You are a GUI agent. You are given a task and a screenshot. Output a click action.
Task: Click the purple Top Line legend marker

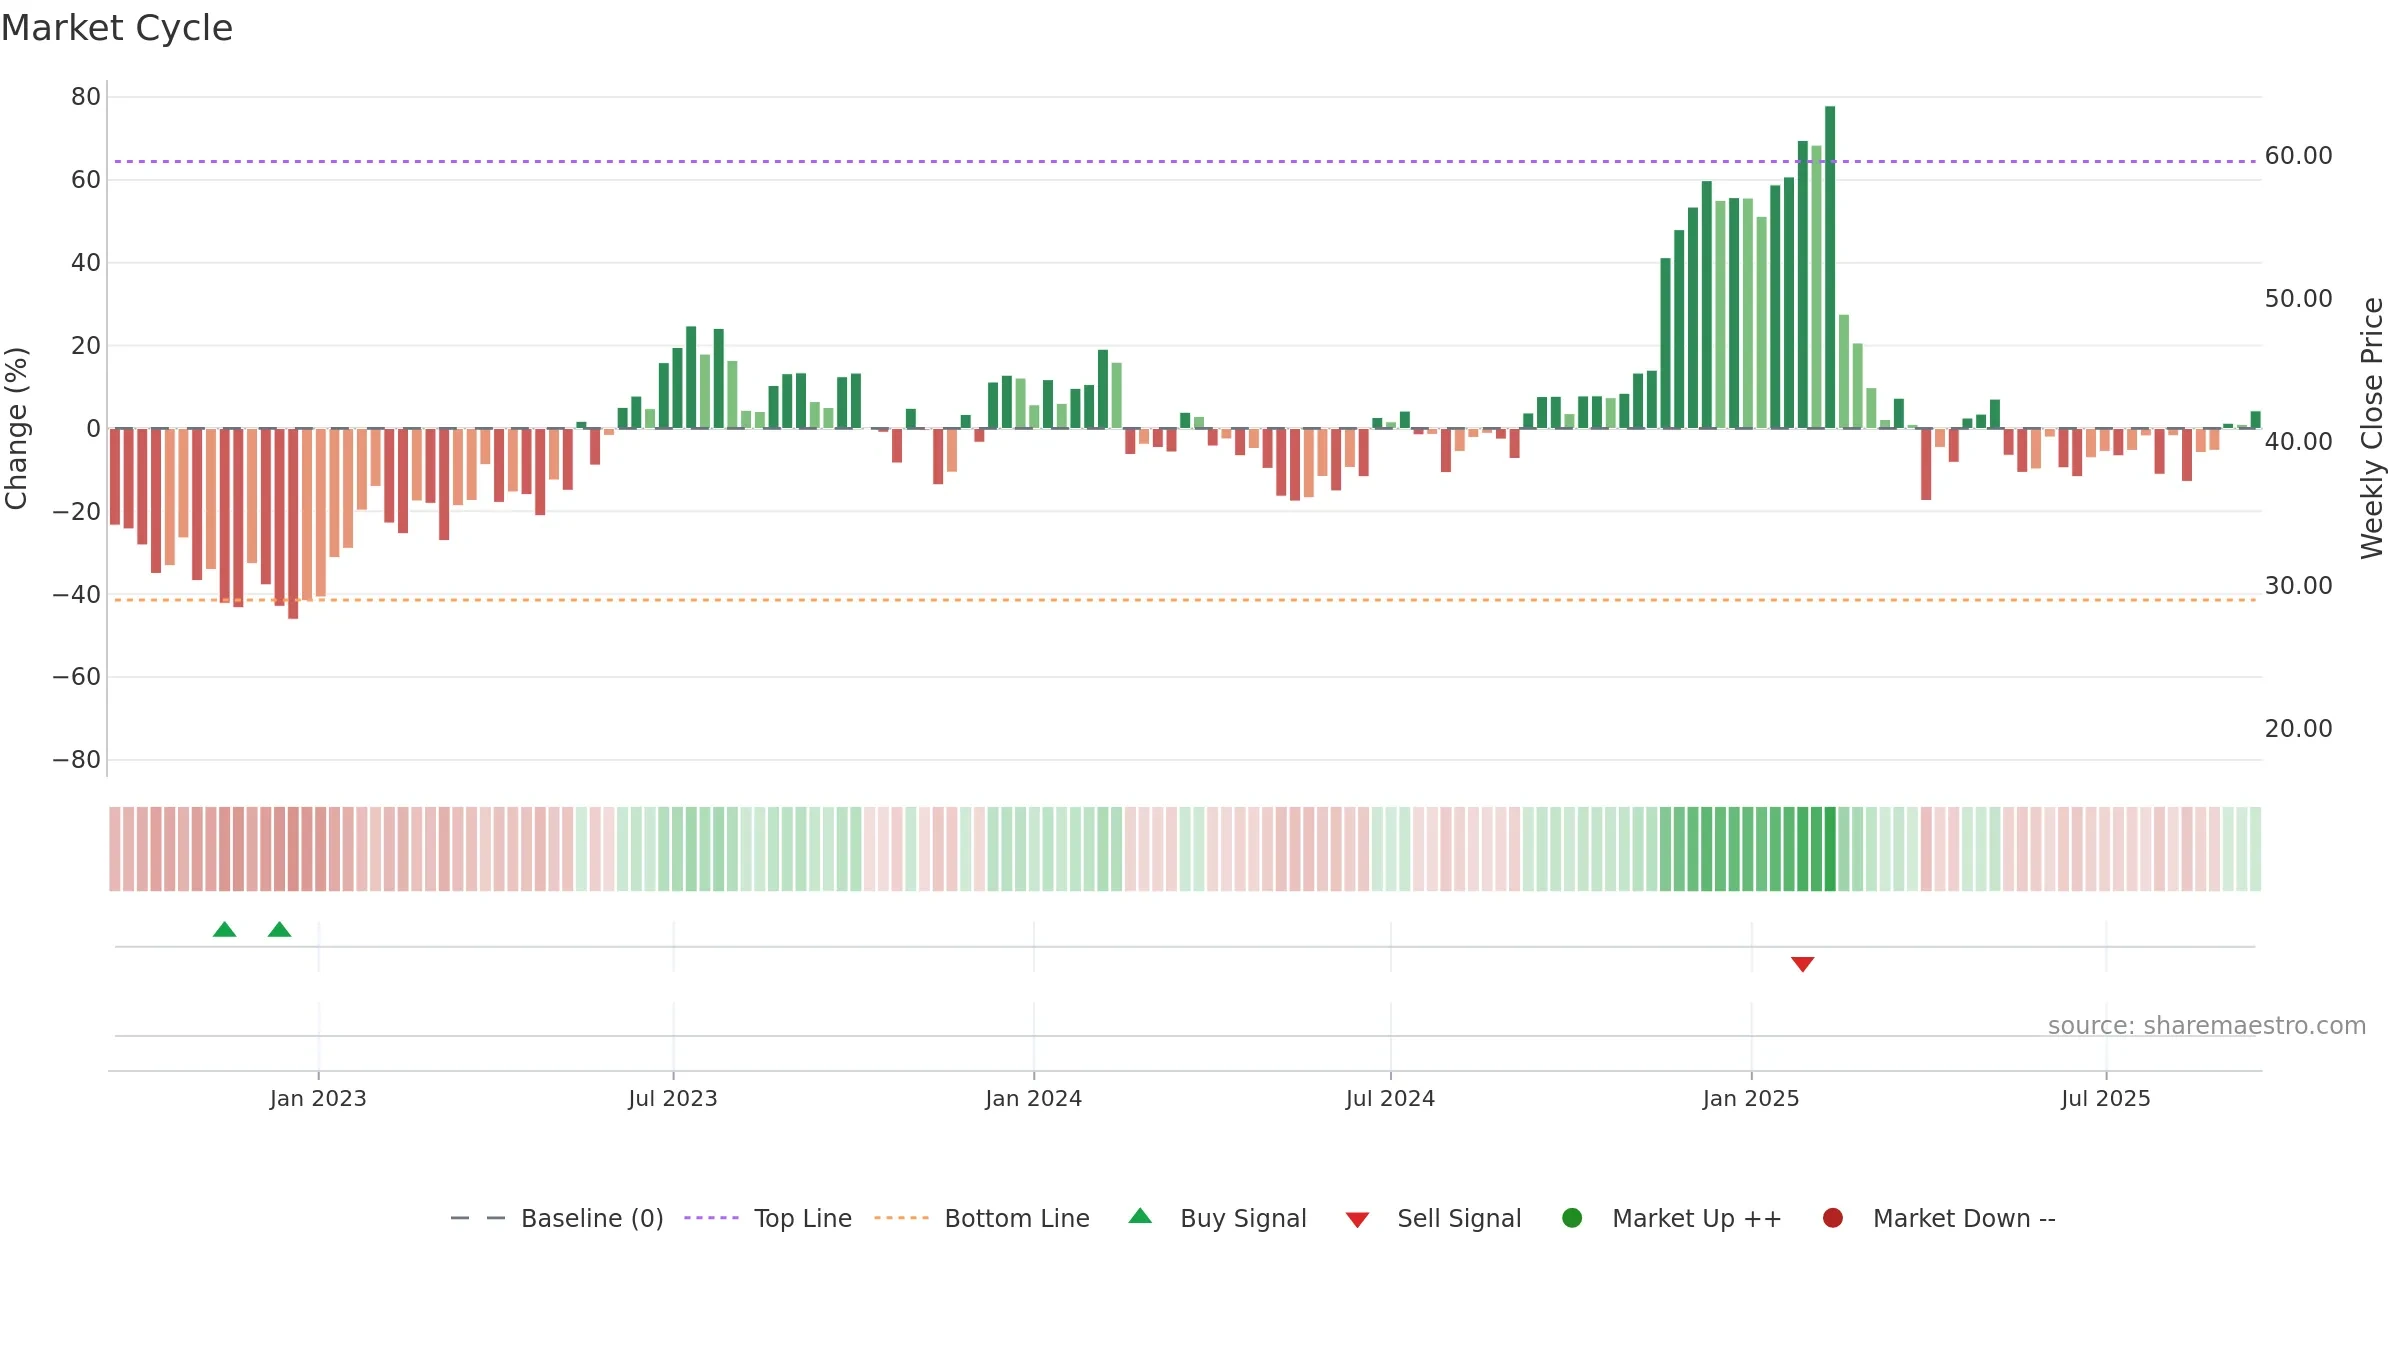point(711,1218)
